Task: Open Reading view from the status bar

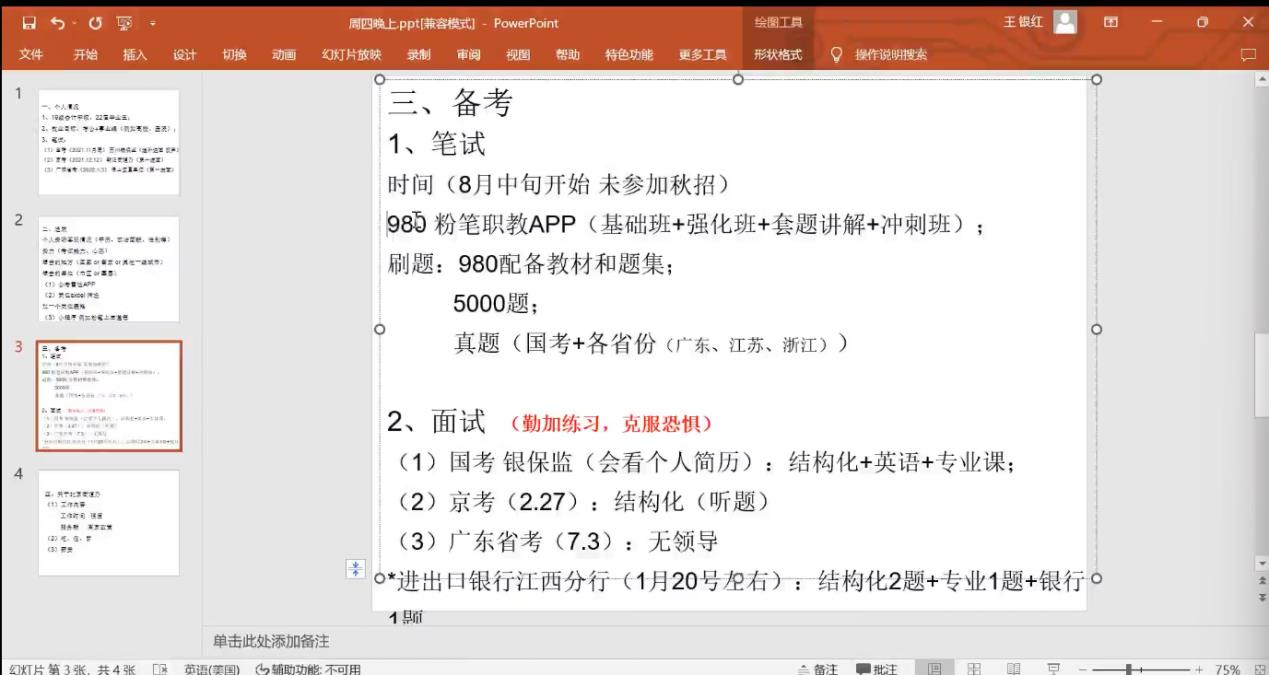Action: click(1013, 669)
